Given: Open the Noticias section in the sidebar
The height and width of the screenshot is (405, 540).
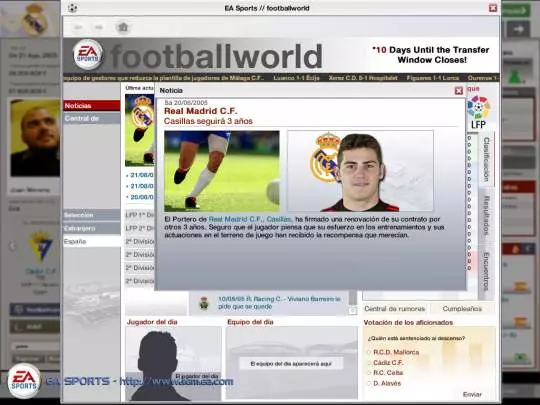Looking at the screenshot, I should 92,106.
